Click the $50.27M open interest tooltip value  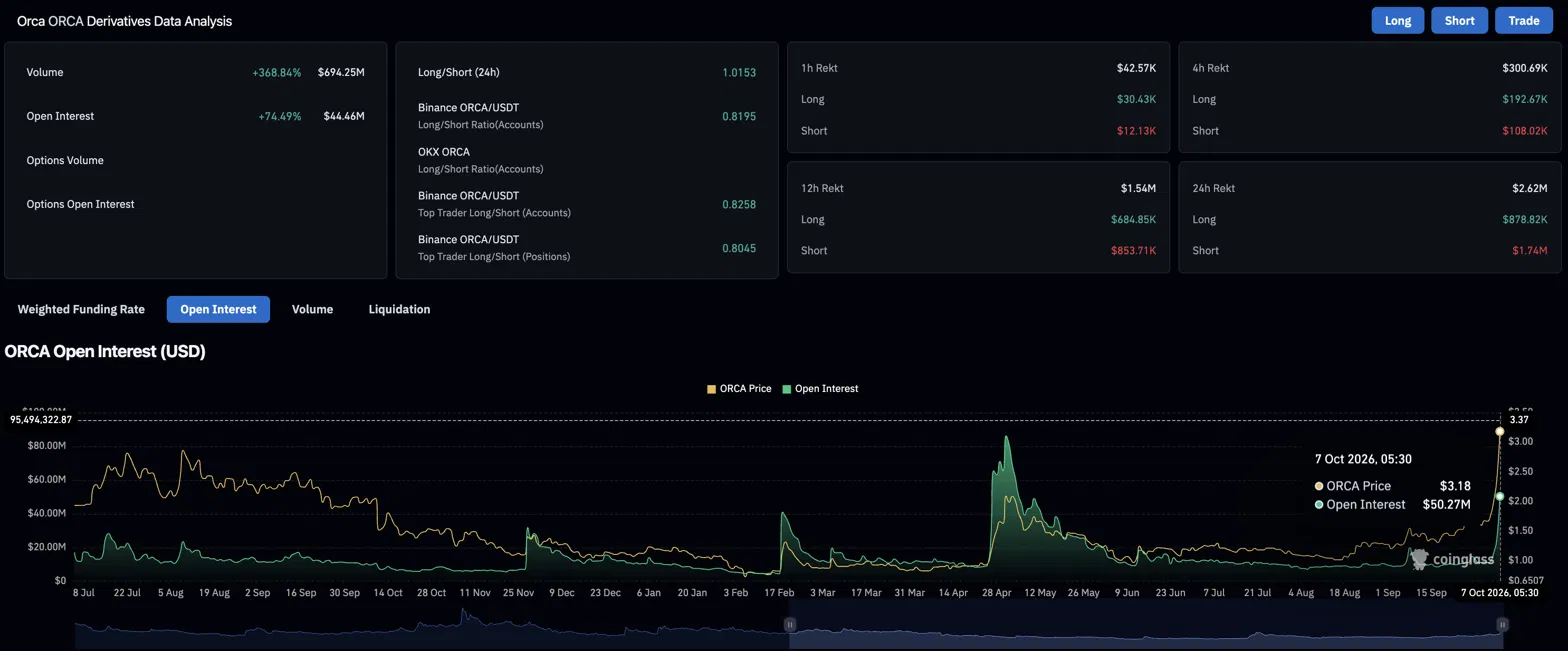pos(1446,505)
